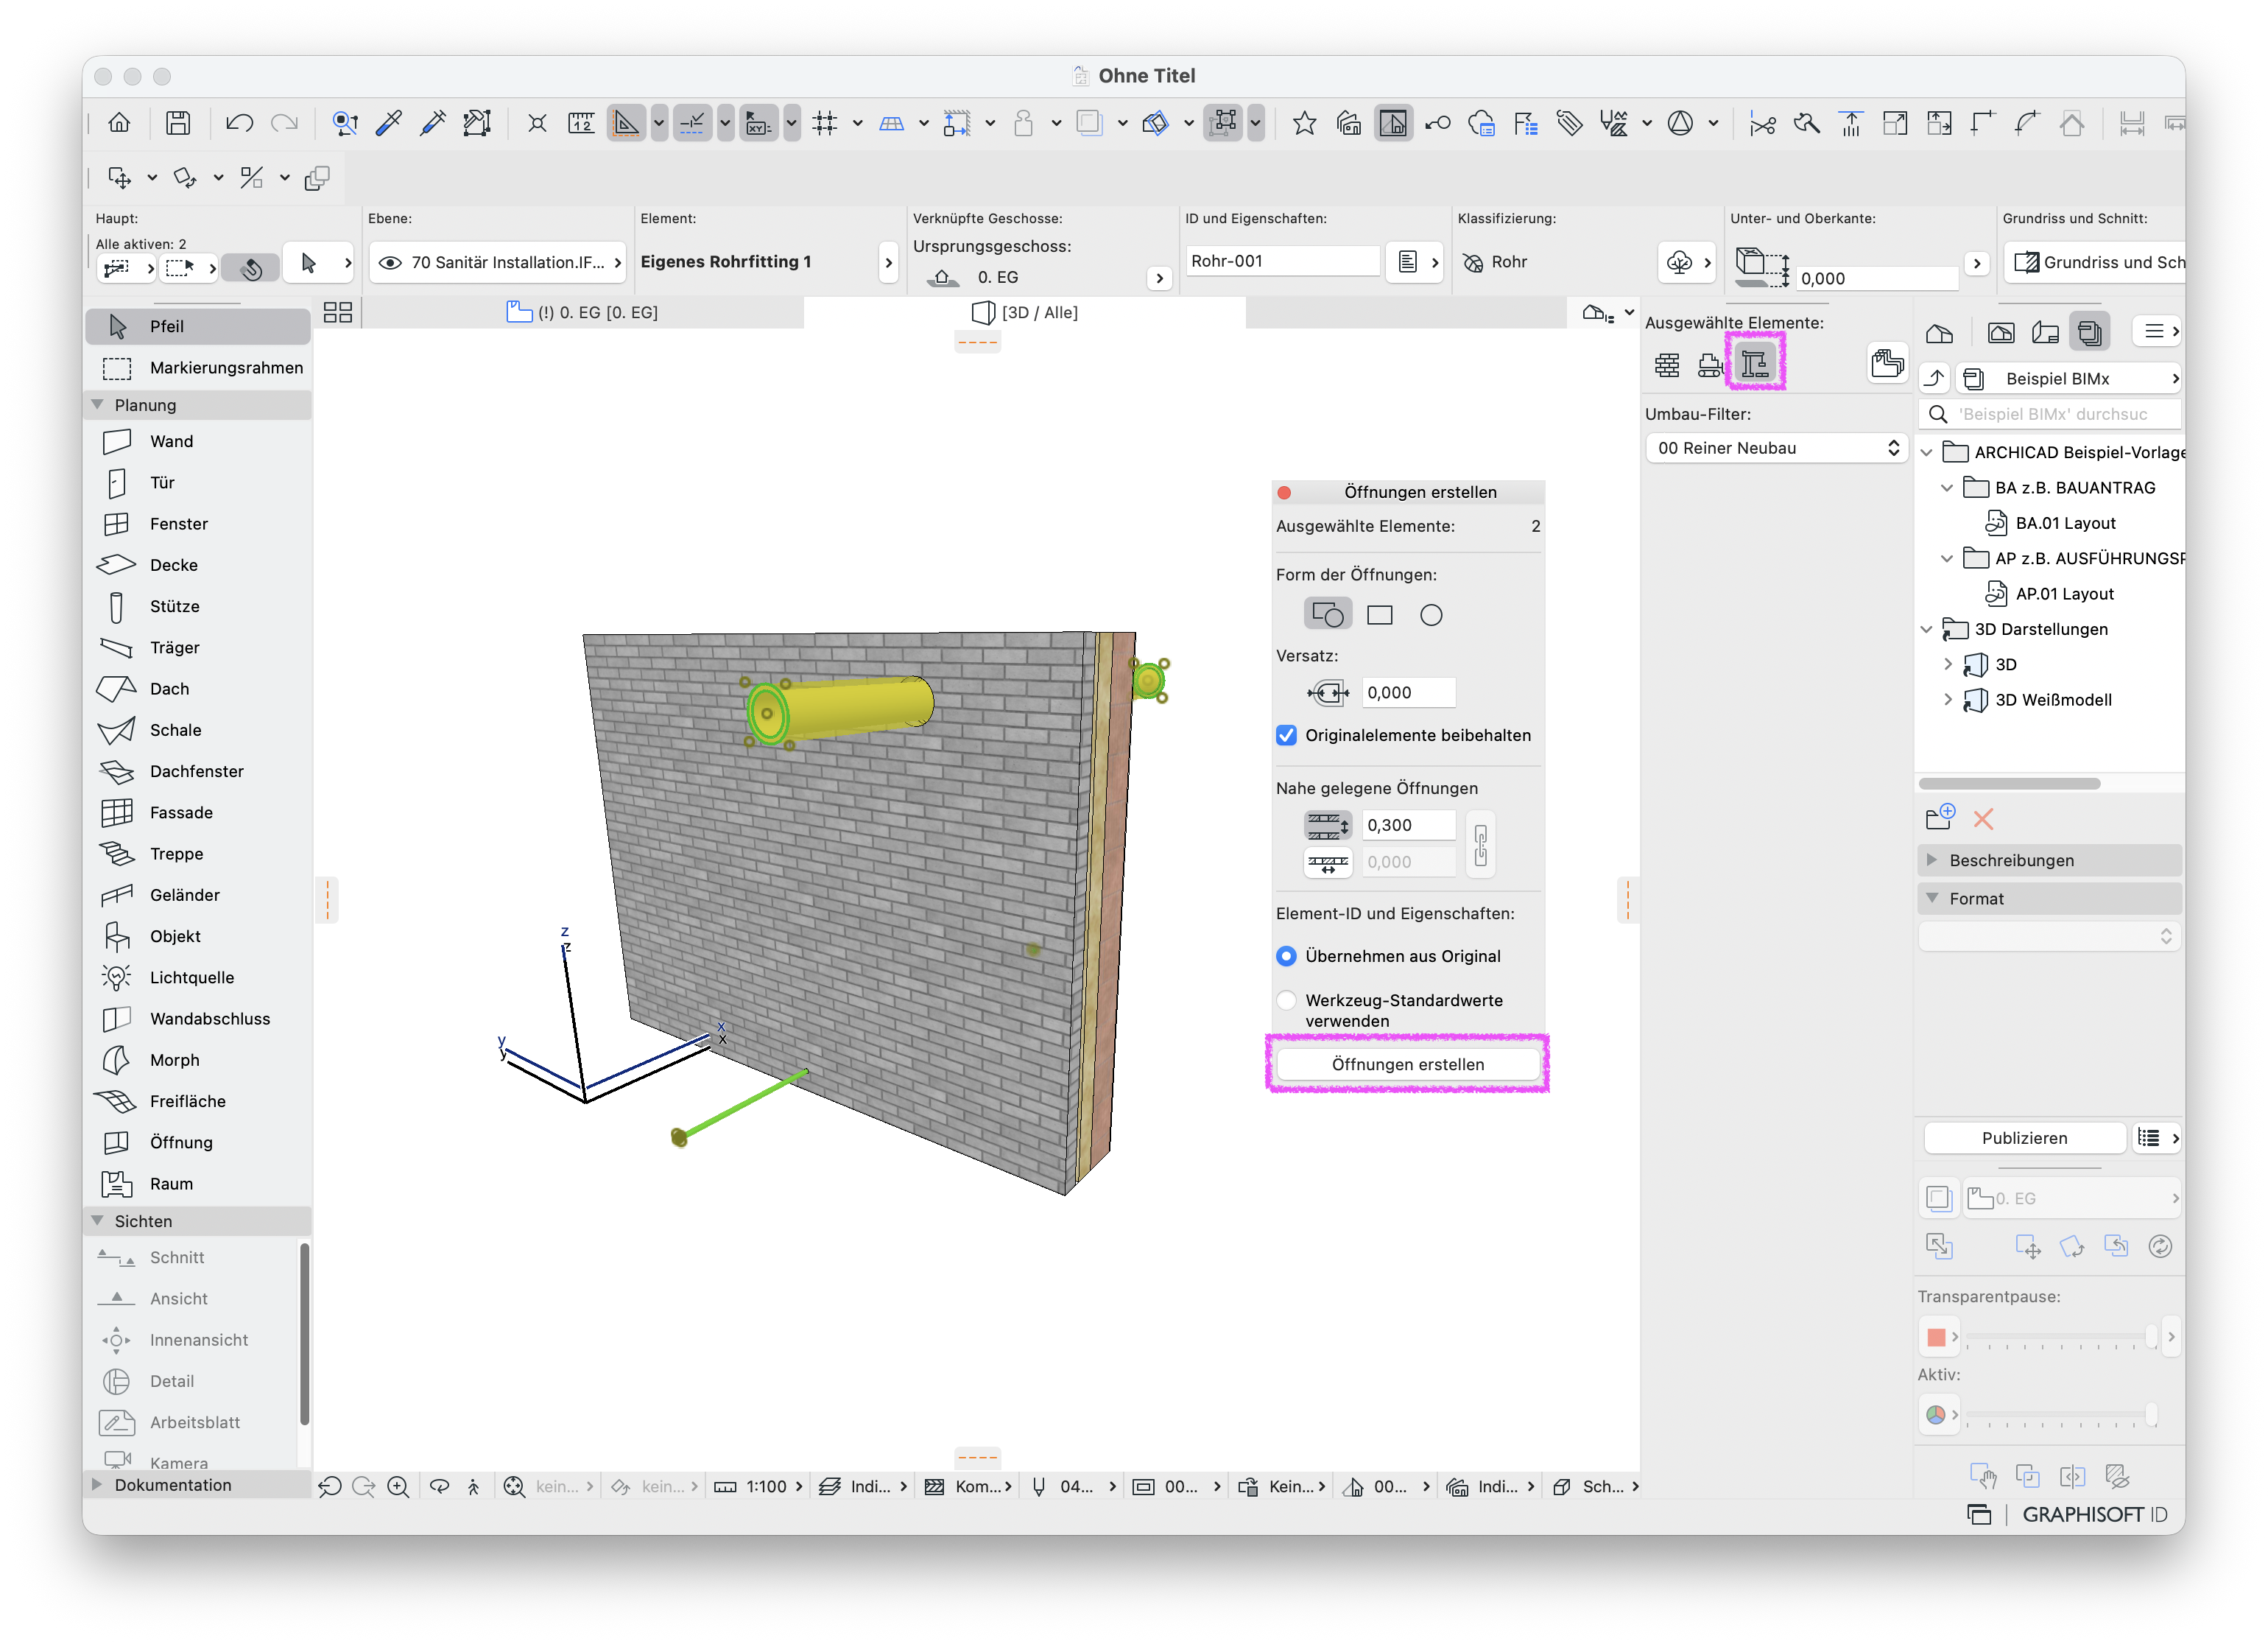Screen dimensions: 2268x1644
Task: Select Übernehmen aus Original option
Action: point(1287,956)
